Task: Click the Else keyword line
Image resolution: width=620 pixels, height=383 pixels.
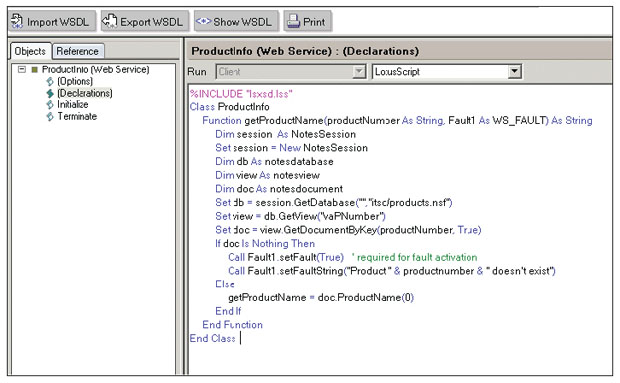Action: coord(225,285)
